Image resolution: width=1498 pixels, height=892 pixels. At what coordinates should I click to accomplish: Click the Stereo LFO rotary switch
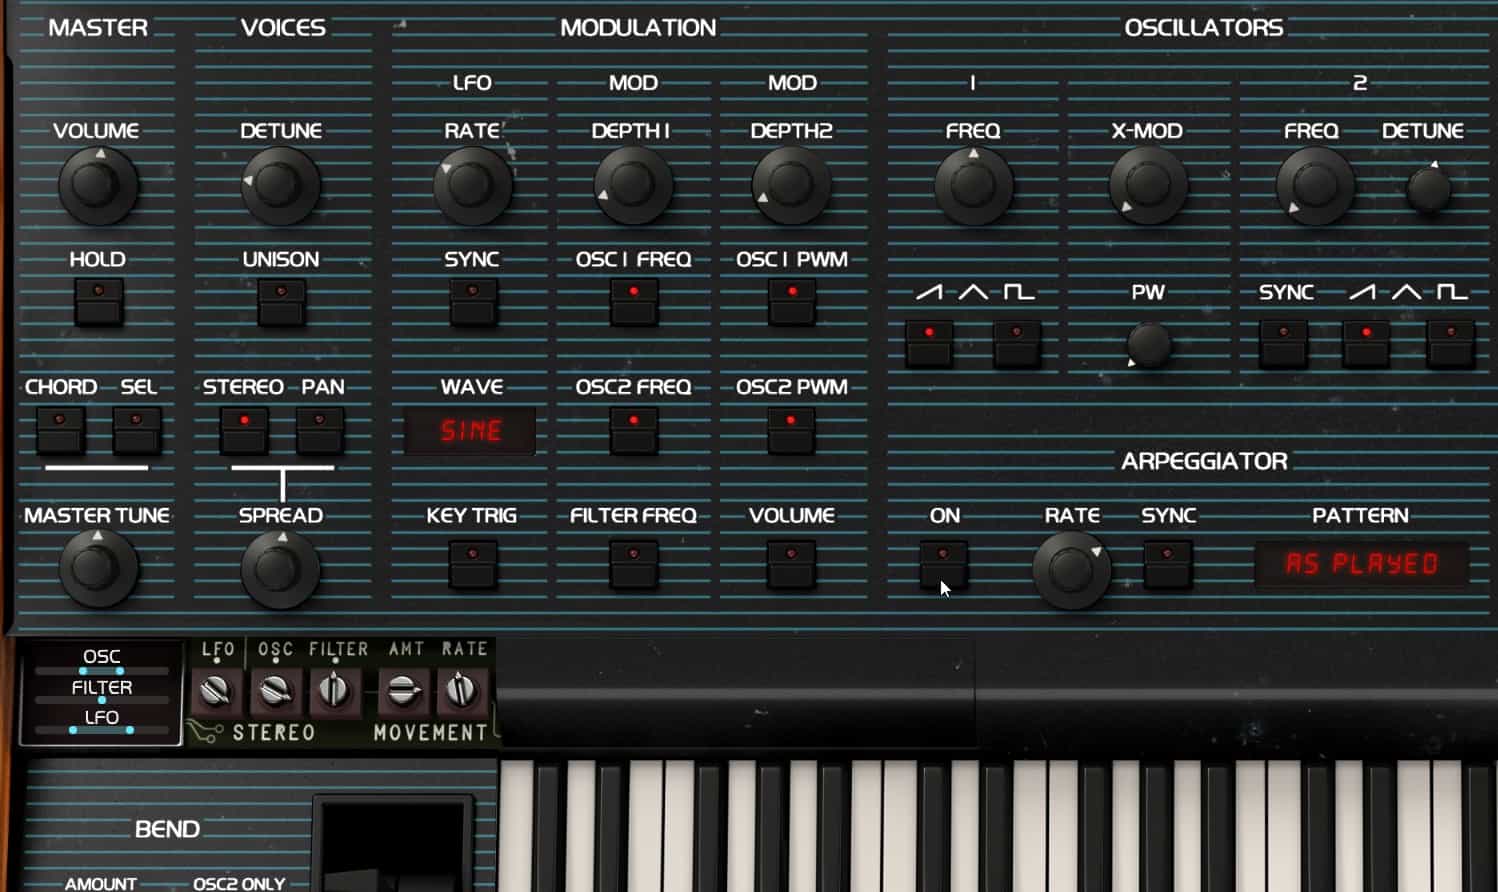[x=216, y=691]
